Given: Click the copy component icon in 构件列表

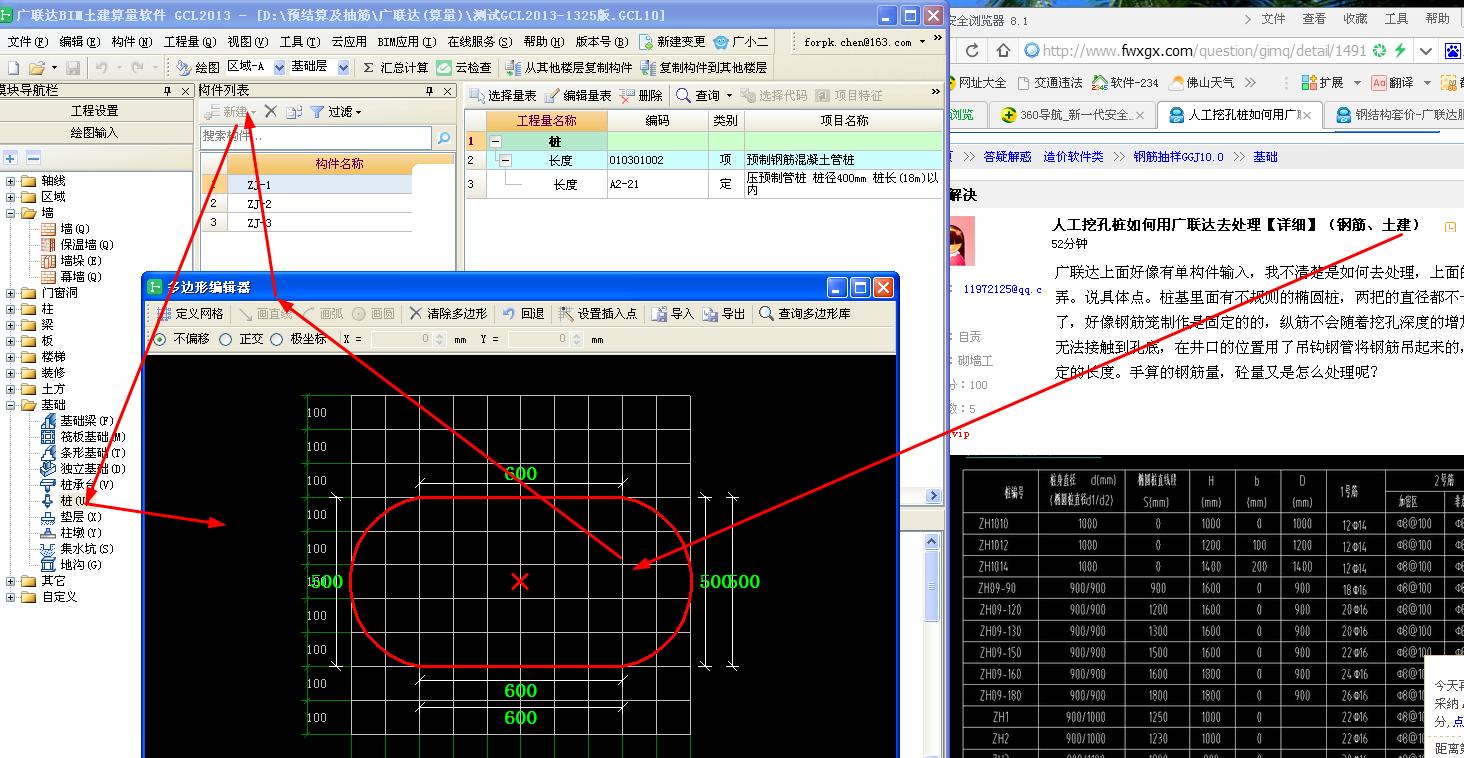Looking at the screenshot, I should (293, 112).
